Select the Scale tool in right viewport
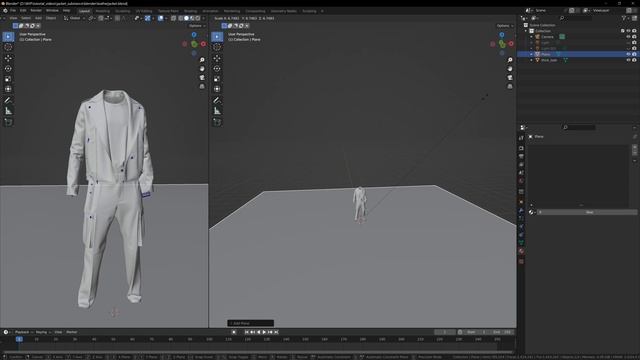640x360 pixels. pos(217,79)
